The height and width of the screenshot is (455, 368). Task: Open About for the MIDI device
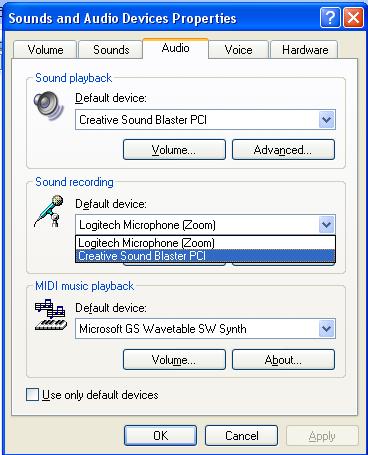tap(283, 360)
